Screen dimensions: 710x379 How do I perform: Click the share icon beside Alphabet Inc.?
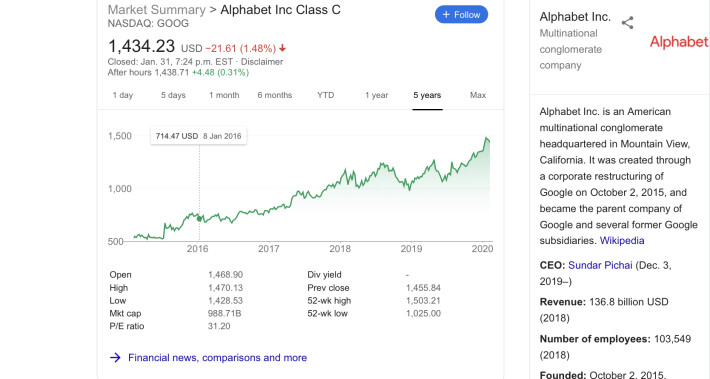[627, 23]
